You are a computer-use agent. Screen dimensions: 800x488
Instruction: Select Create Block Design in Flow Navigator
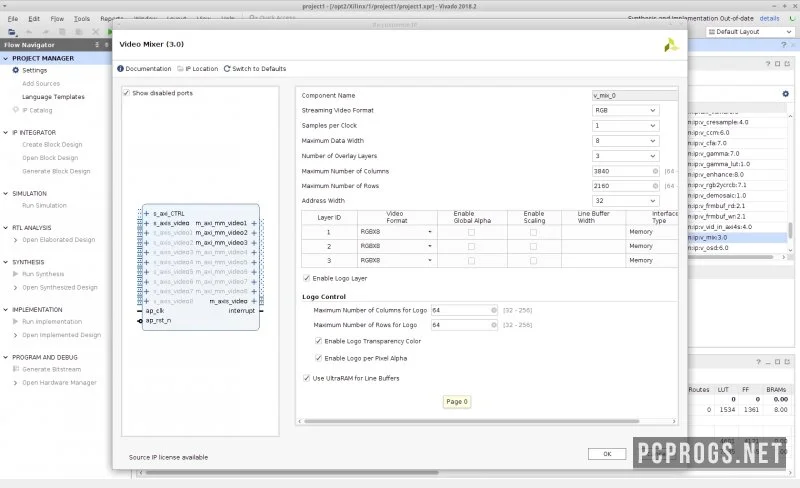point(52,144)
